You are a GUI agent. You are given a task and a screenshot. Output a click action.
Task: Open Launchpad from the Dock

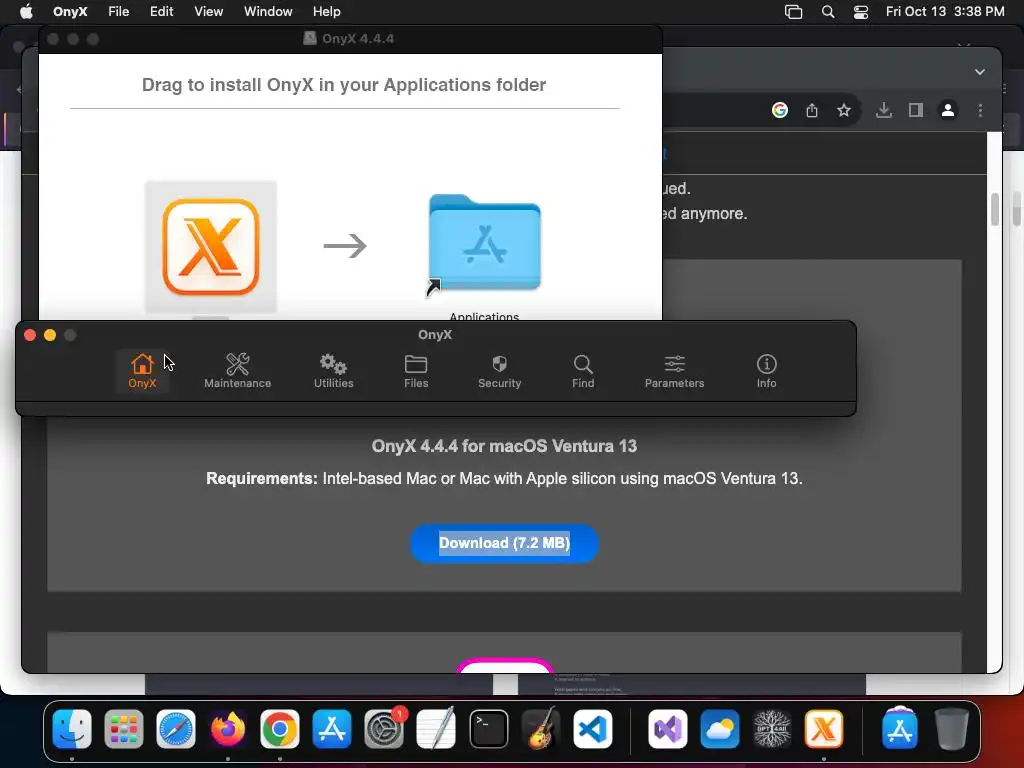(x=123, y=729)
